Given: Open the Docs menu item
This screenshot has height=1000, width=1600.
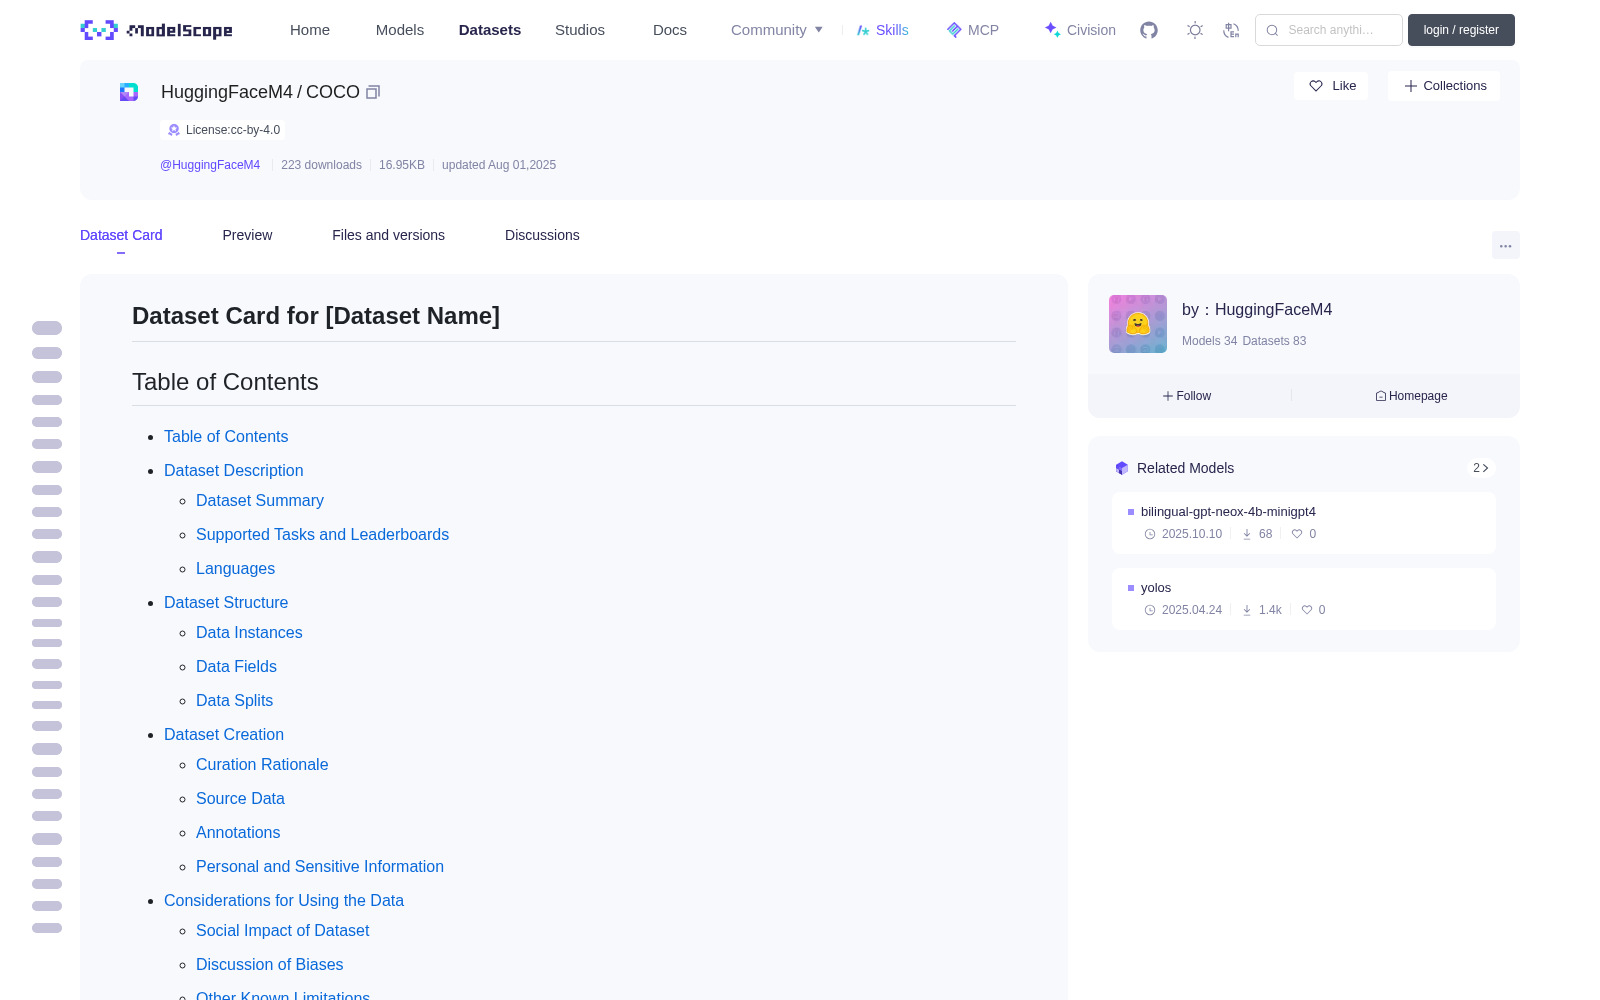Looking at the screenshot, I should point(670,30).
